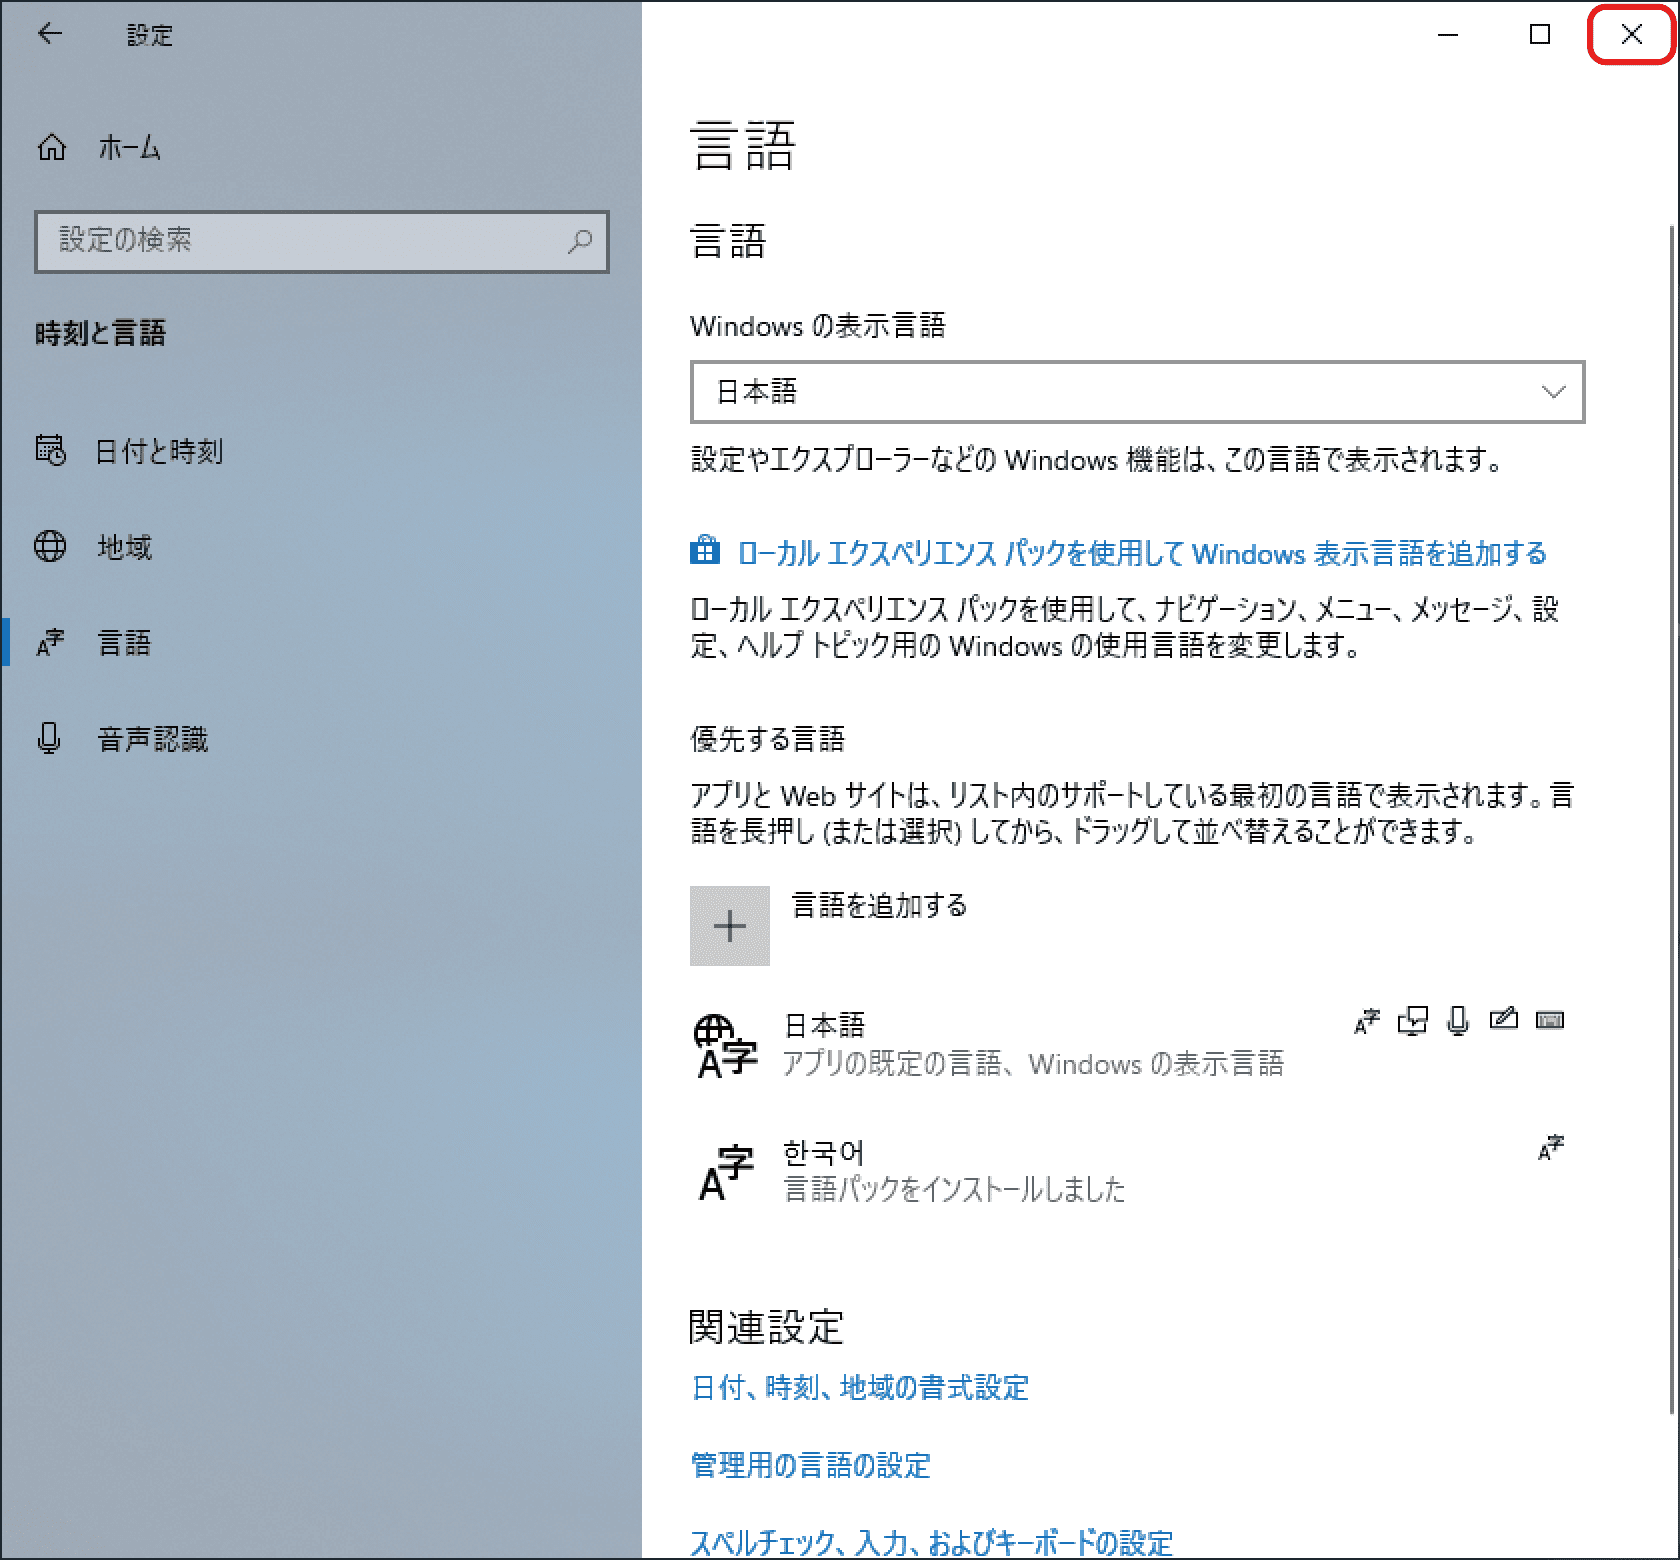Click the vertical scrollbar on the right

click(1672, 820)
